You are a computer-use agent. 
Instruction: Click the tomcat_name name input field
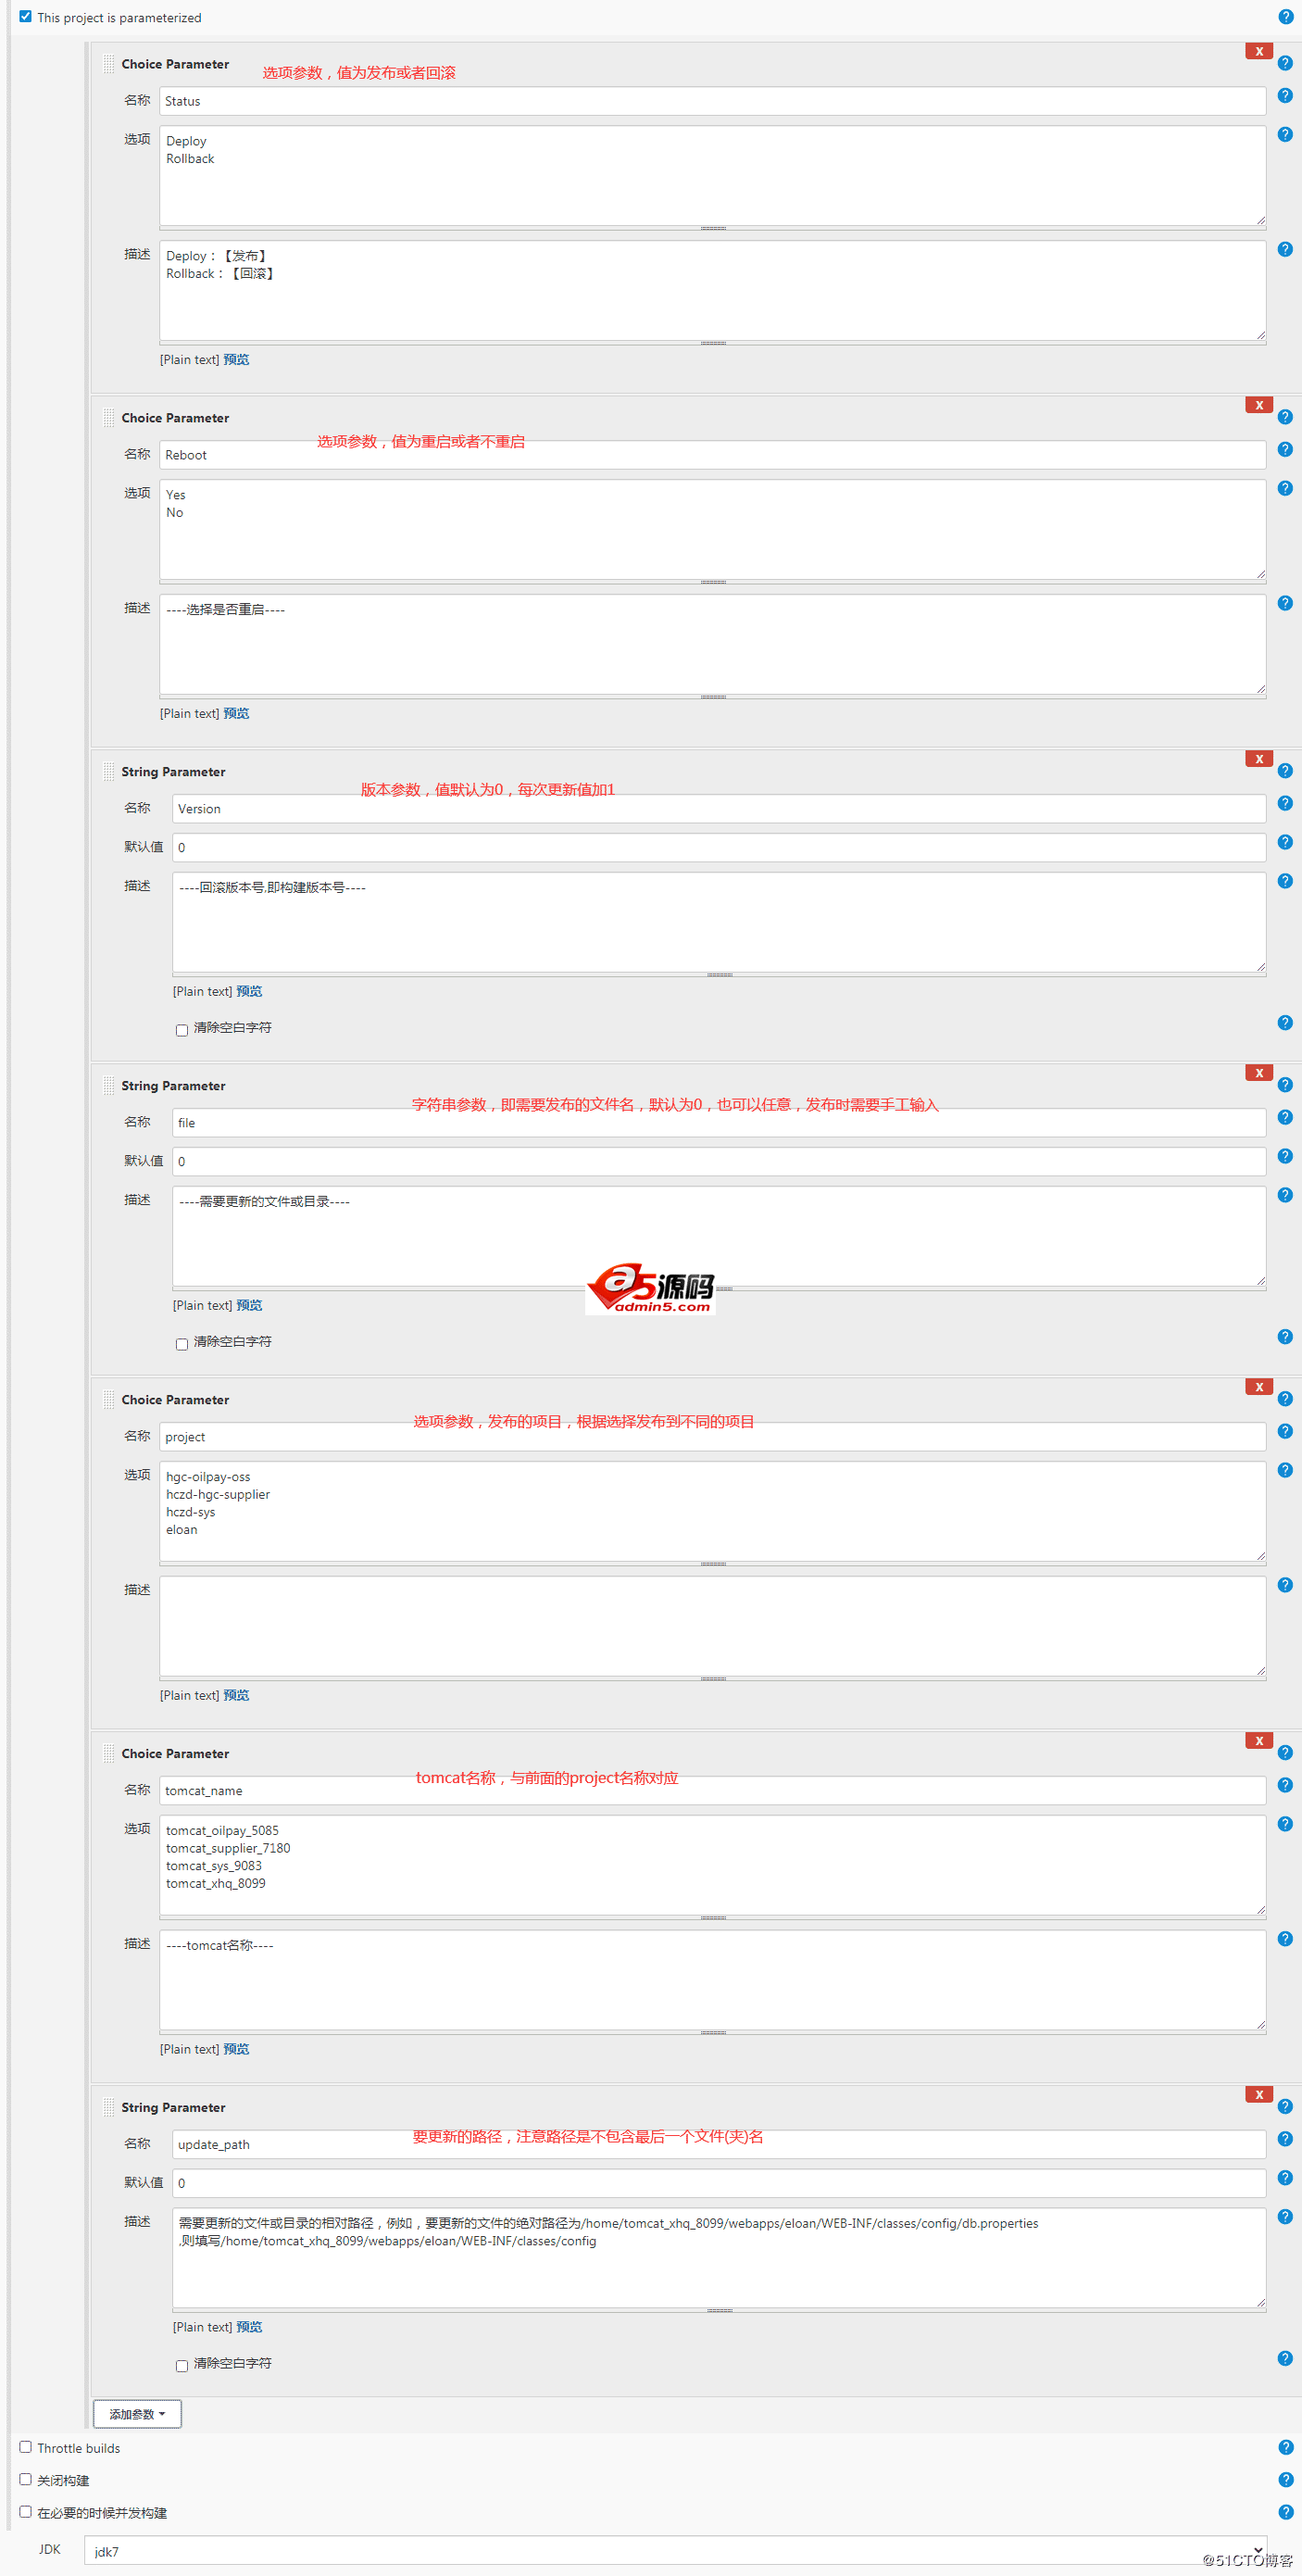pyautogui.click(x=712, y=1791)
